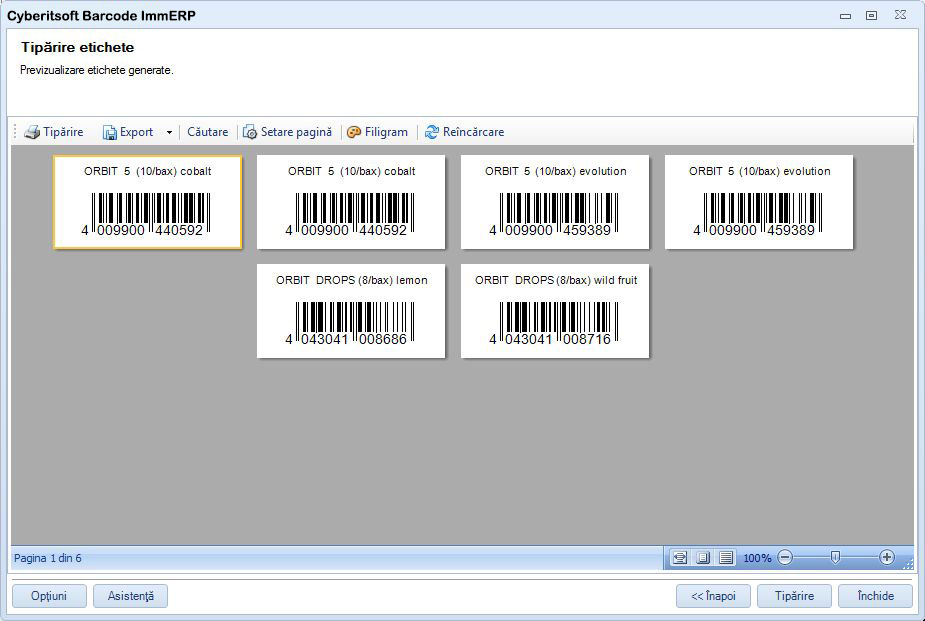Click the Reîncărcare reload button
The height and width of the screenshot is (621, 925).
pyautogui.click(x=464, y=132)
